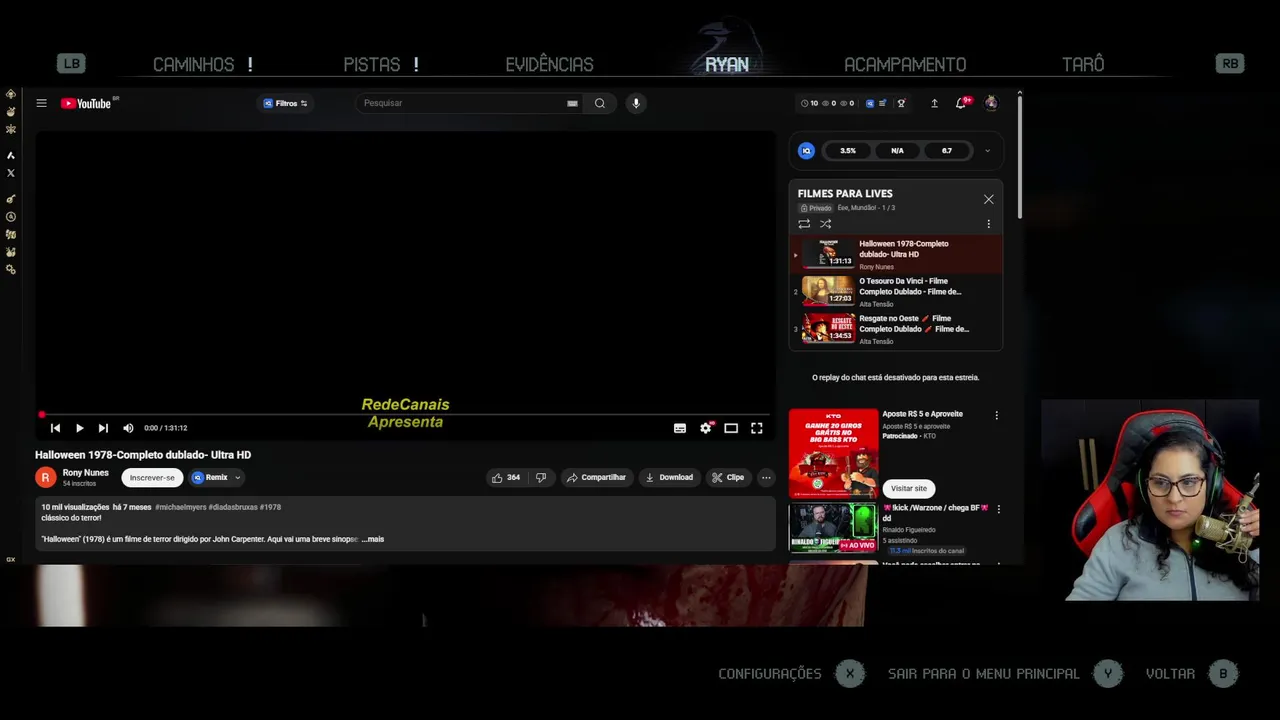The width and height of the screenshot is (1280, 720).
Task: Open the KTO ad thumbnail
Action: 833,453
